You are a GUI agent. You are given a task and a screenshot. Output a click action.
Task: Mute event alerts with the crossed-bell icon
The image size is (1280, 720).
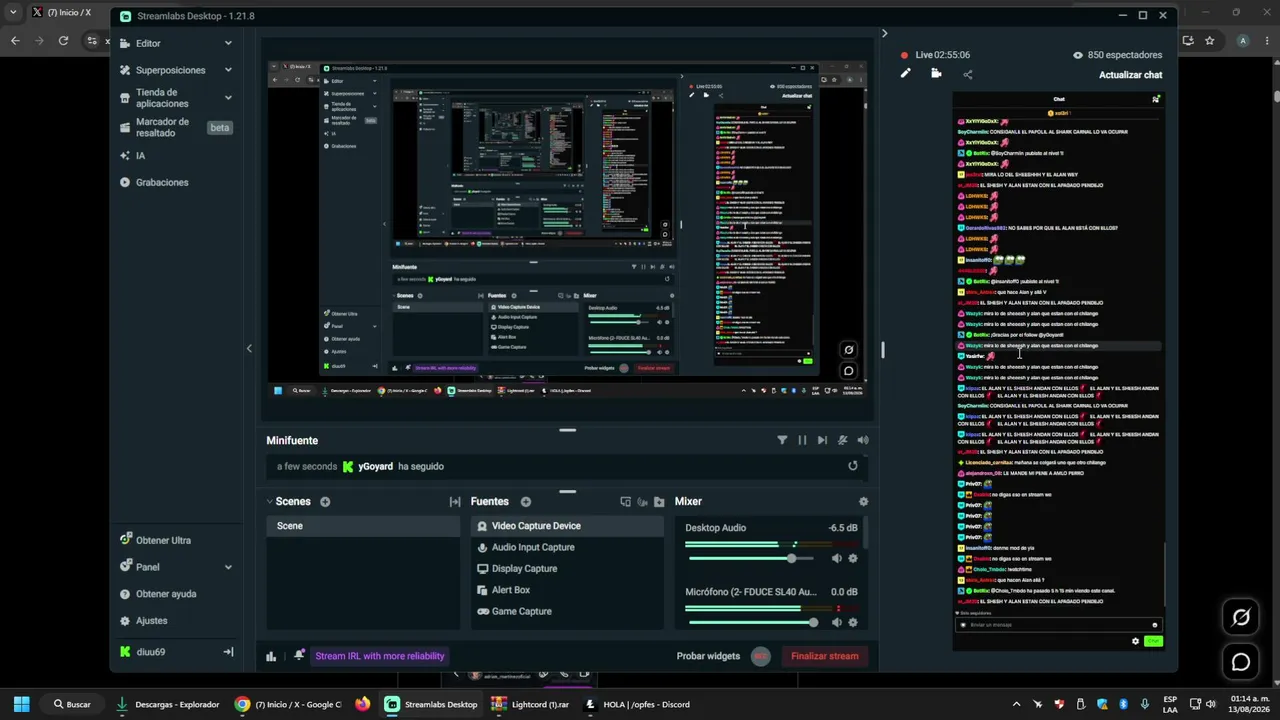pos(843,440)
